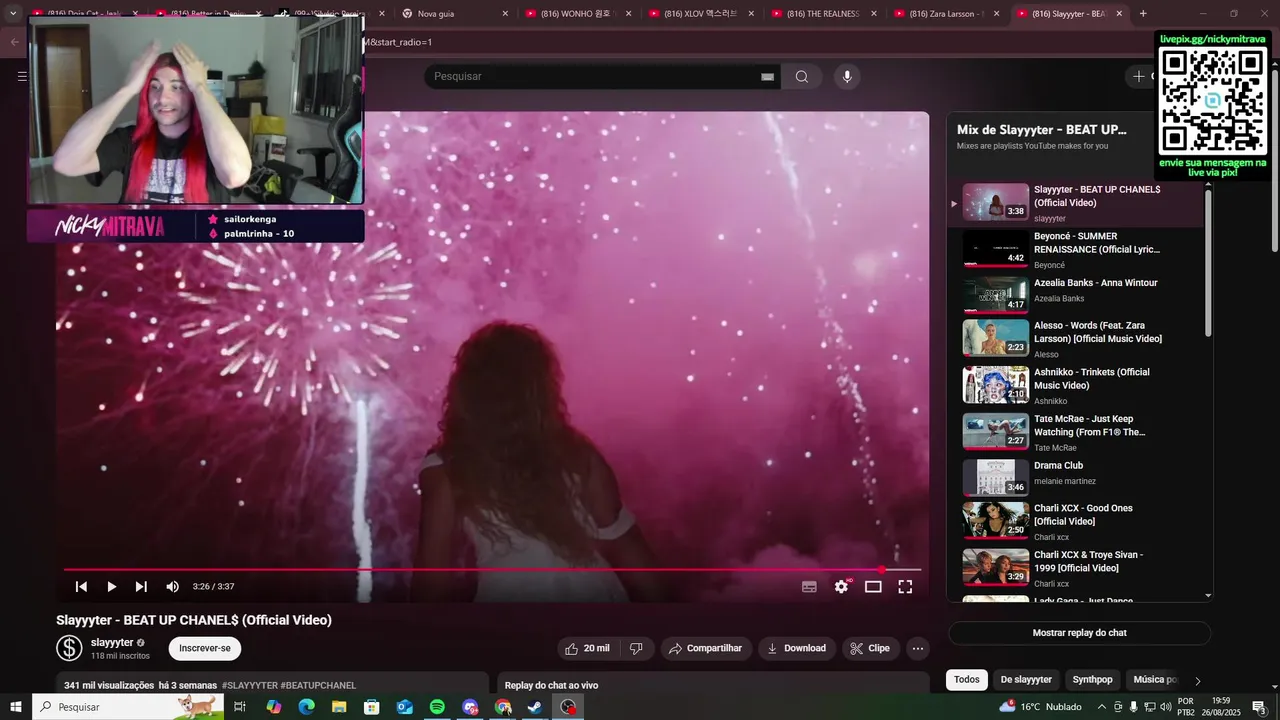The height and width of the screenshot is (720, 1280).
Task: Open a new browser tab with plus
Action: [1143, 14]
